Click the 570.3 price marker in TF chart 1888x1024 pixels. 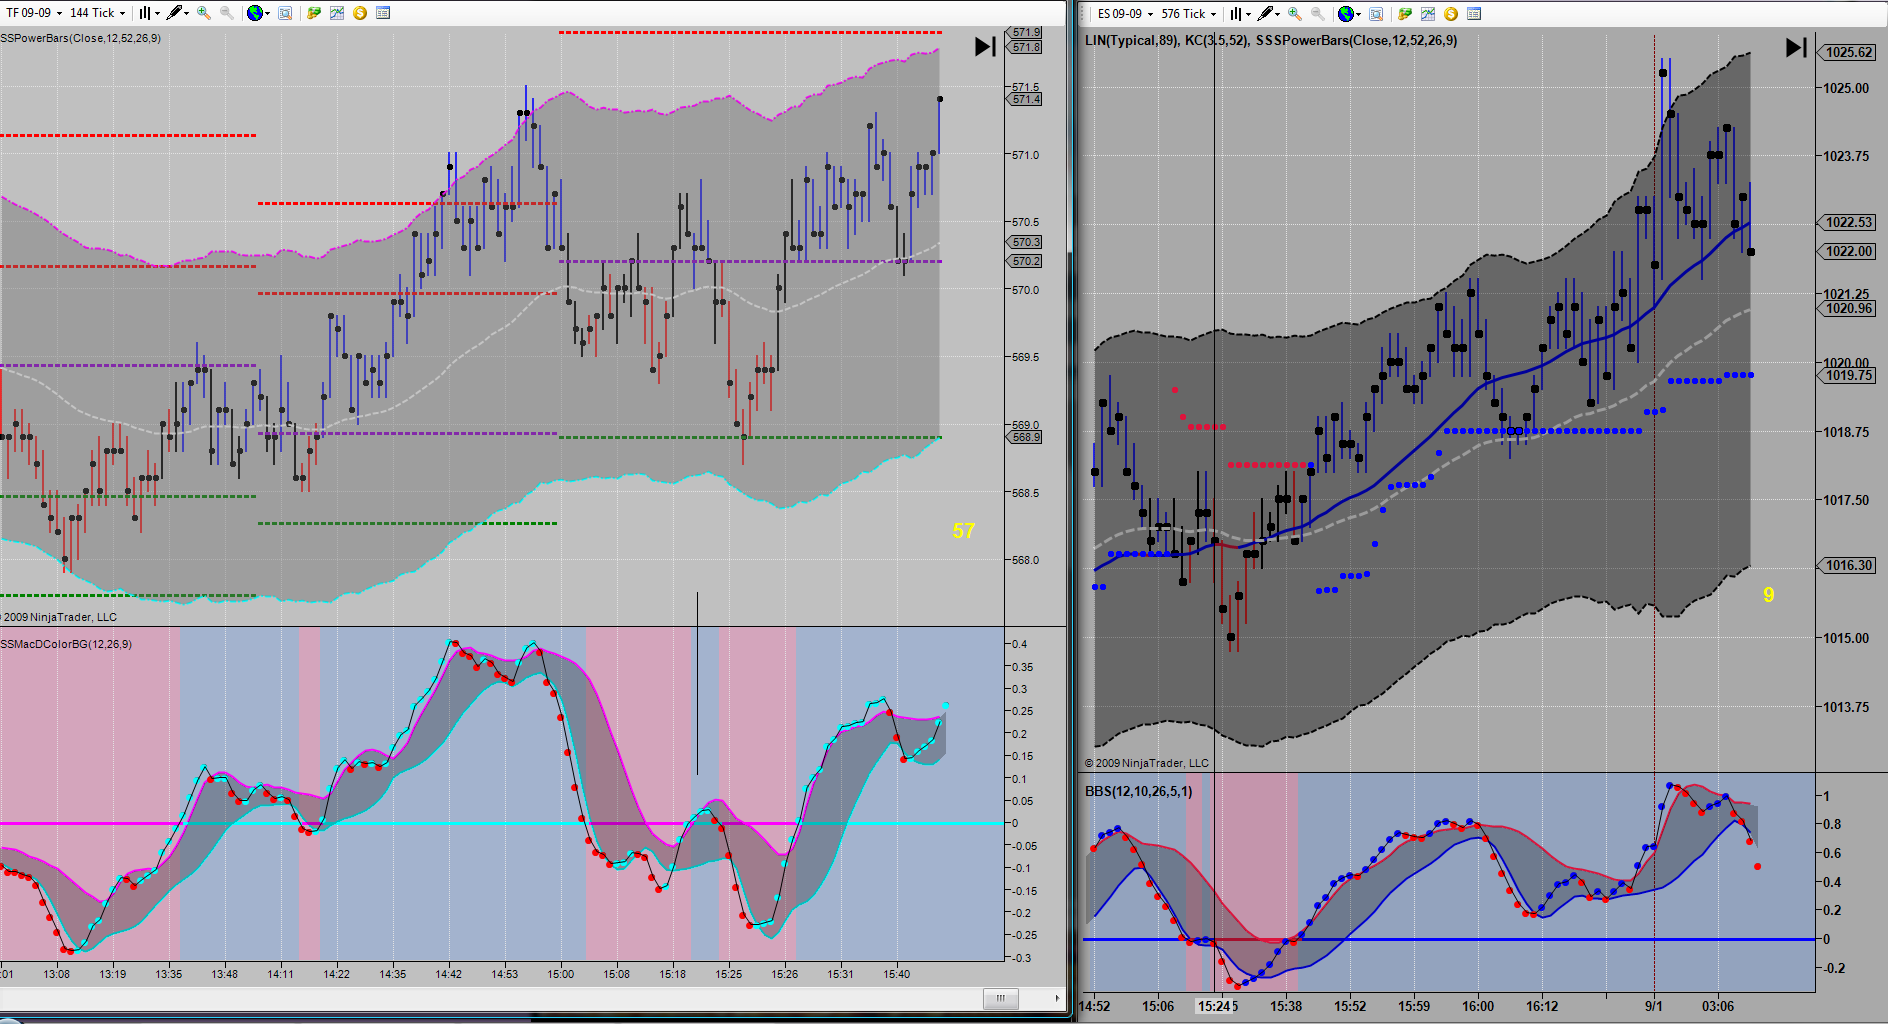point(1026,242)
